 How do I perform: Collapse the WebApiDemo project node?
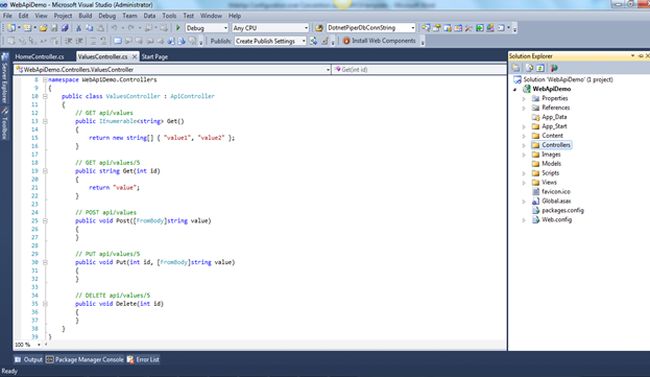[x=515, y=89]
